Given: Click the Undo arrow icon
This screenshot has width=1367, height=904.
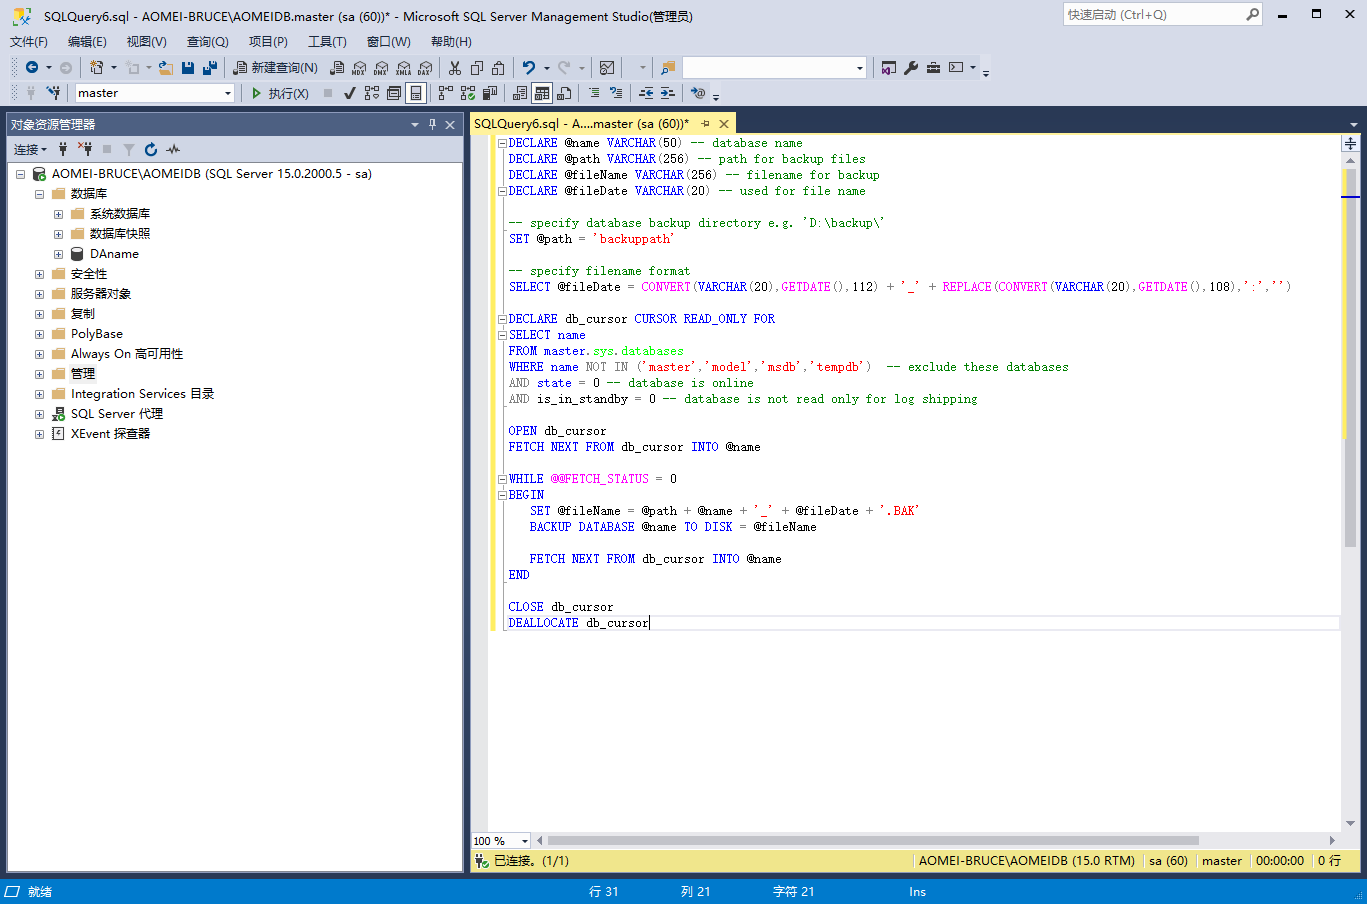Looking at the screenshot, I should pyautogui.click(x=529, y=68).
